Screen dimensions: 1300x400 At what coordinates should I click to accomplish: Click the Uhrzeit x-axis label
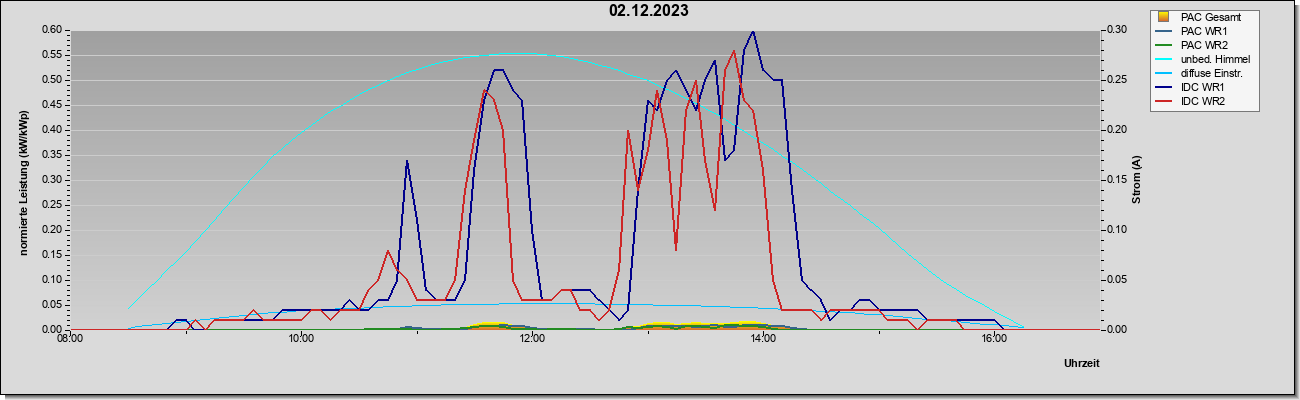tap(1082, 363)
